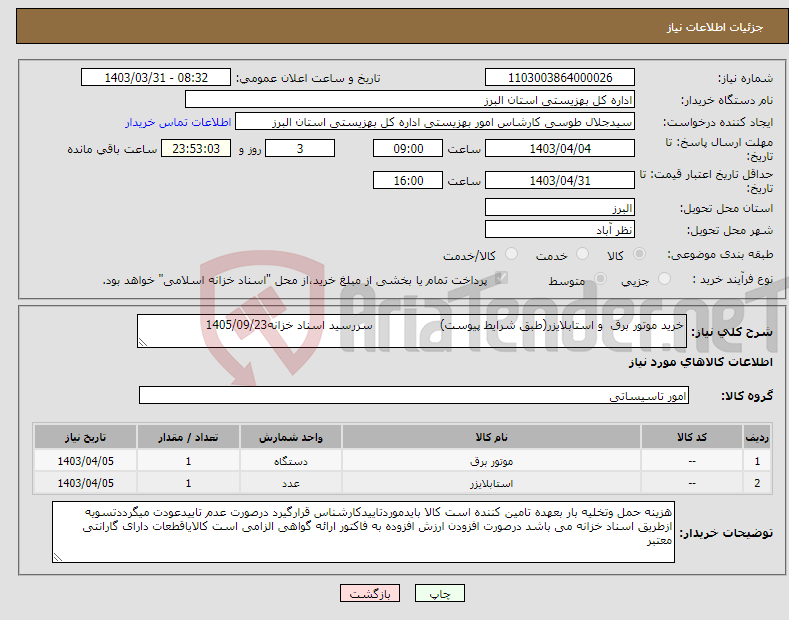Click the گروه کالا label

tap(747, 396)
